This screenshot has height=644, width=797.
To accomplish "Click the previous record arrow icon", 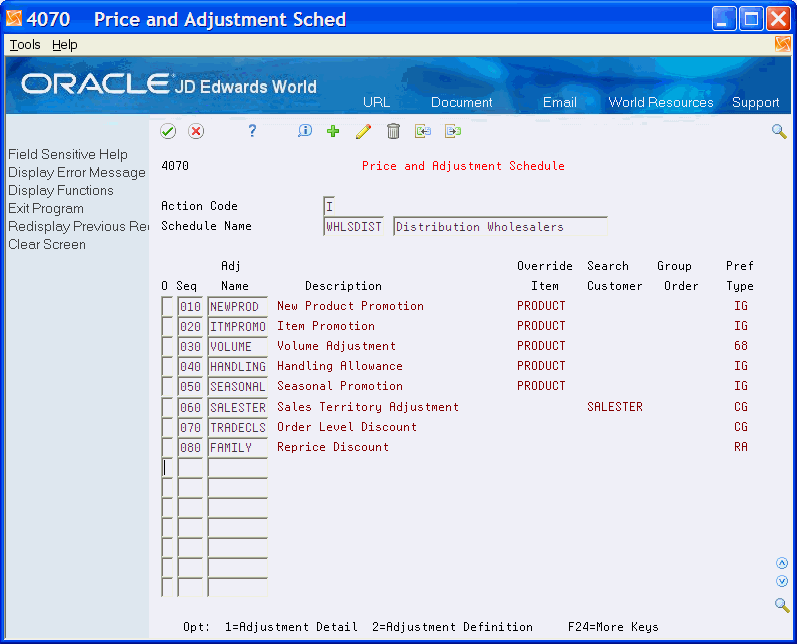I will pyautogui.click(x=423, y=132).
